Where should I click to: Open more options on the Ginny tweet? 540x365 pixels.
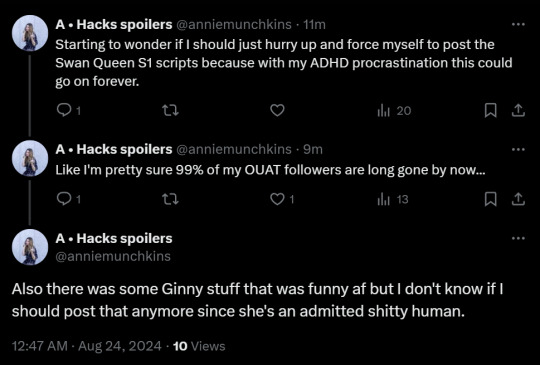pyautogui.click(x=518, y=238)
